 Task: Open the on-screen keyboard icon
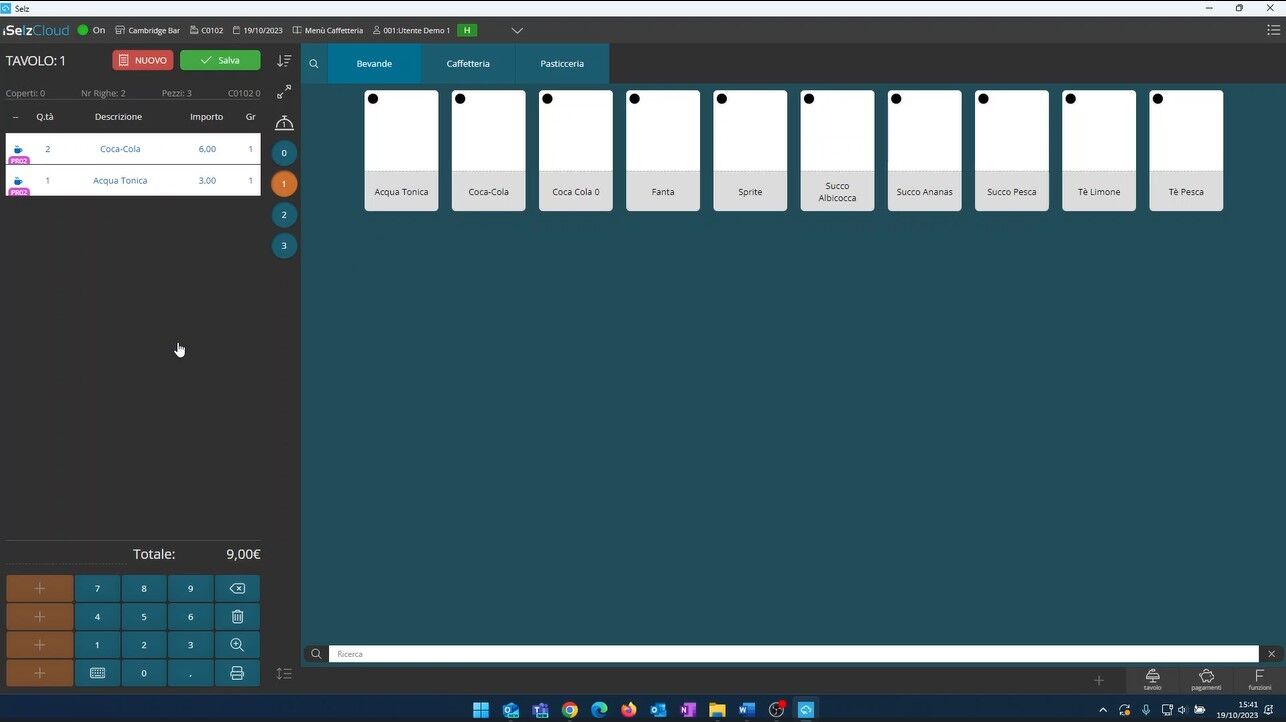97,673
